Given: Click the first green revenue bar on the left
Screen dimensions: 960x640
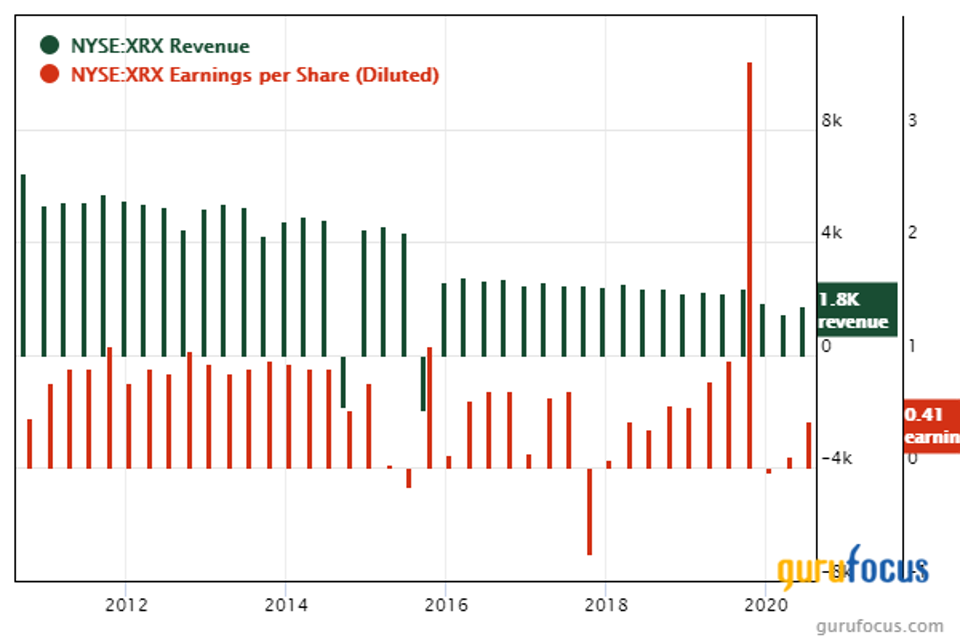Looking at the screenshot, I should (23, 265).
